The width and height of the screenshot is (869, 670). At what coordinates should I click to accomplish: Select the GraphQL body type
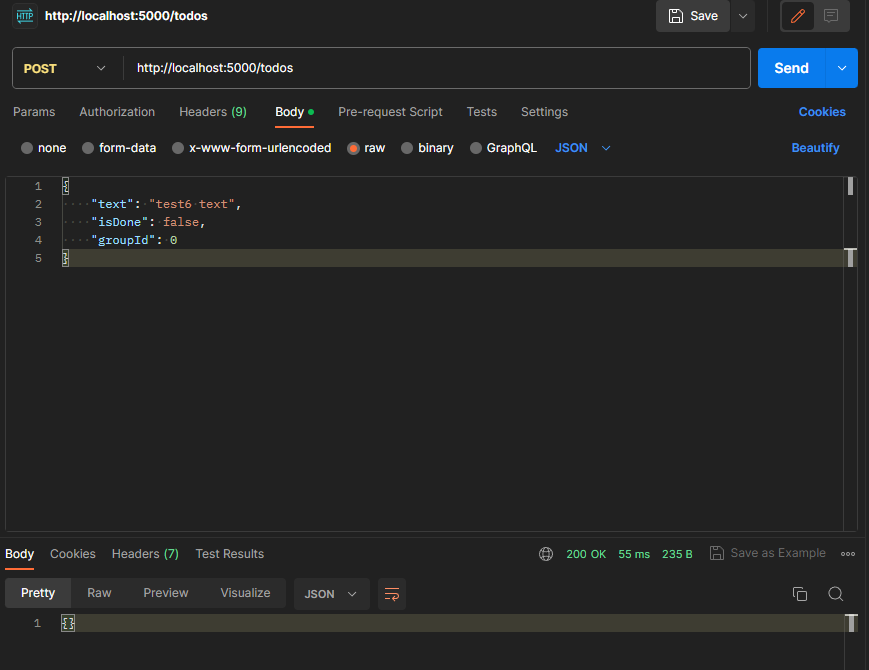pyautogui.click(x=476, y=148)
